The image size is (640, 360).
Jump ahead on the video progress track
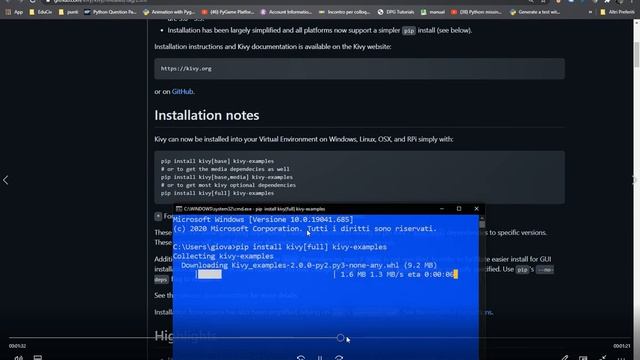[x=488, y=338]
